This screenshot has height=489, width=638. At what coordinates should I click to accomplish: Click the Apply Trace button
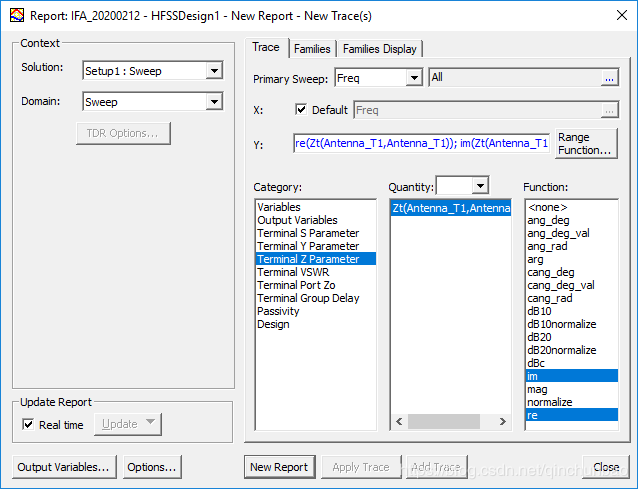coord(361,467)
